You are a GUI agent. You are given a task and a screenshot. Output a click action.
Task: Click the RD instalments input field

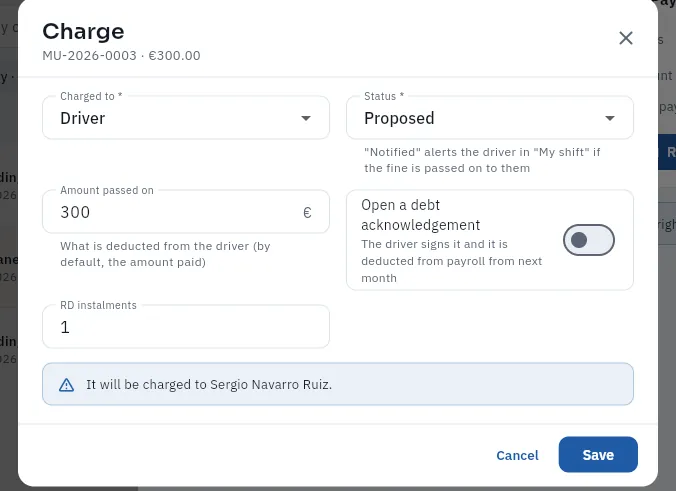pyautogui.click(x=186, y=327)
